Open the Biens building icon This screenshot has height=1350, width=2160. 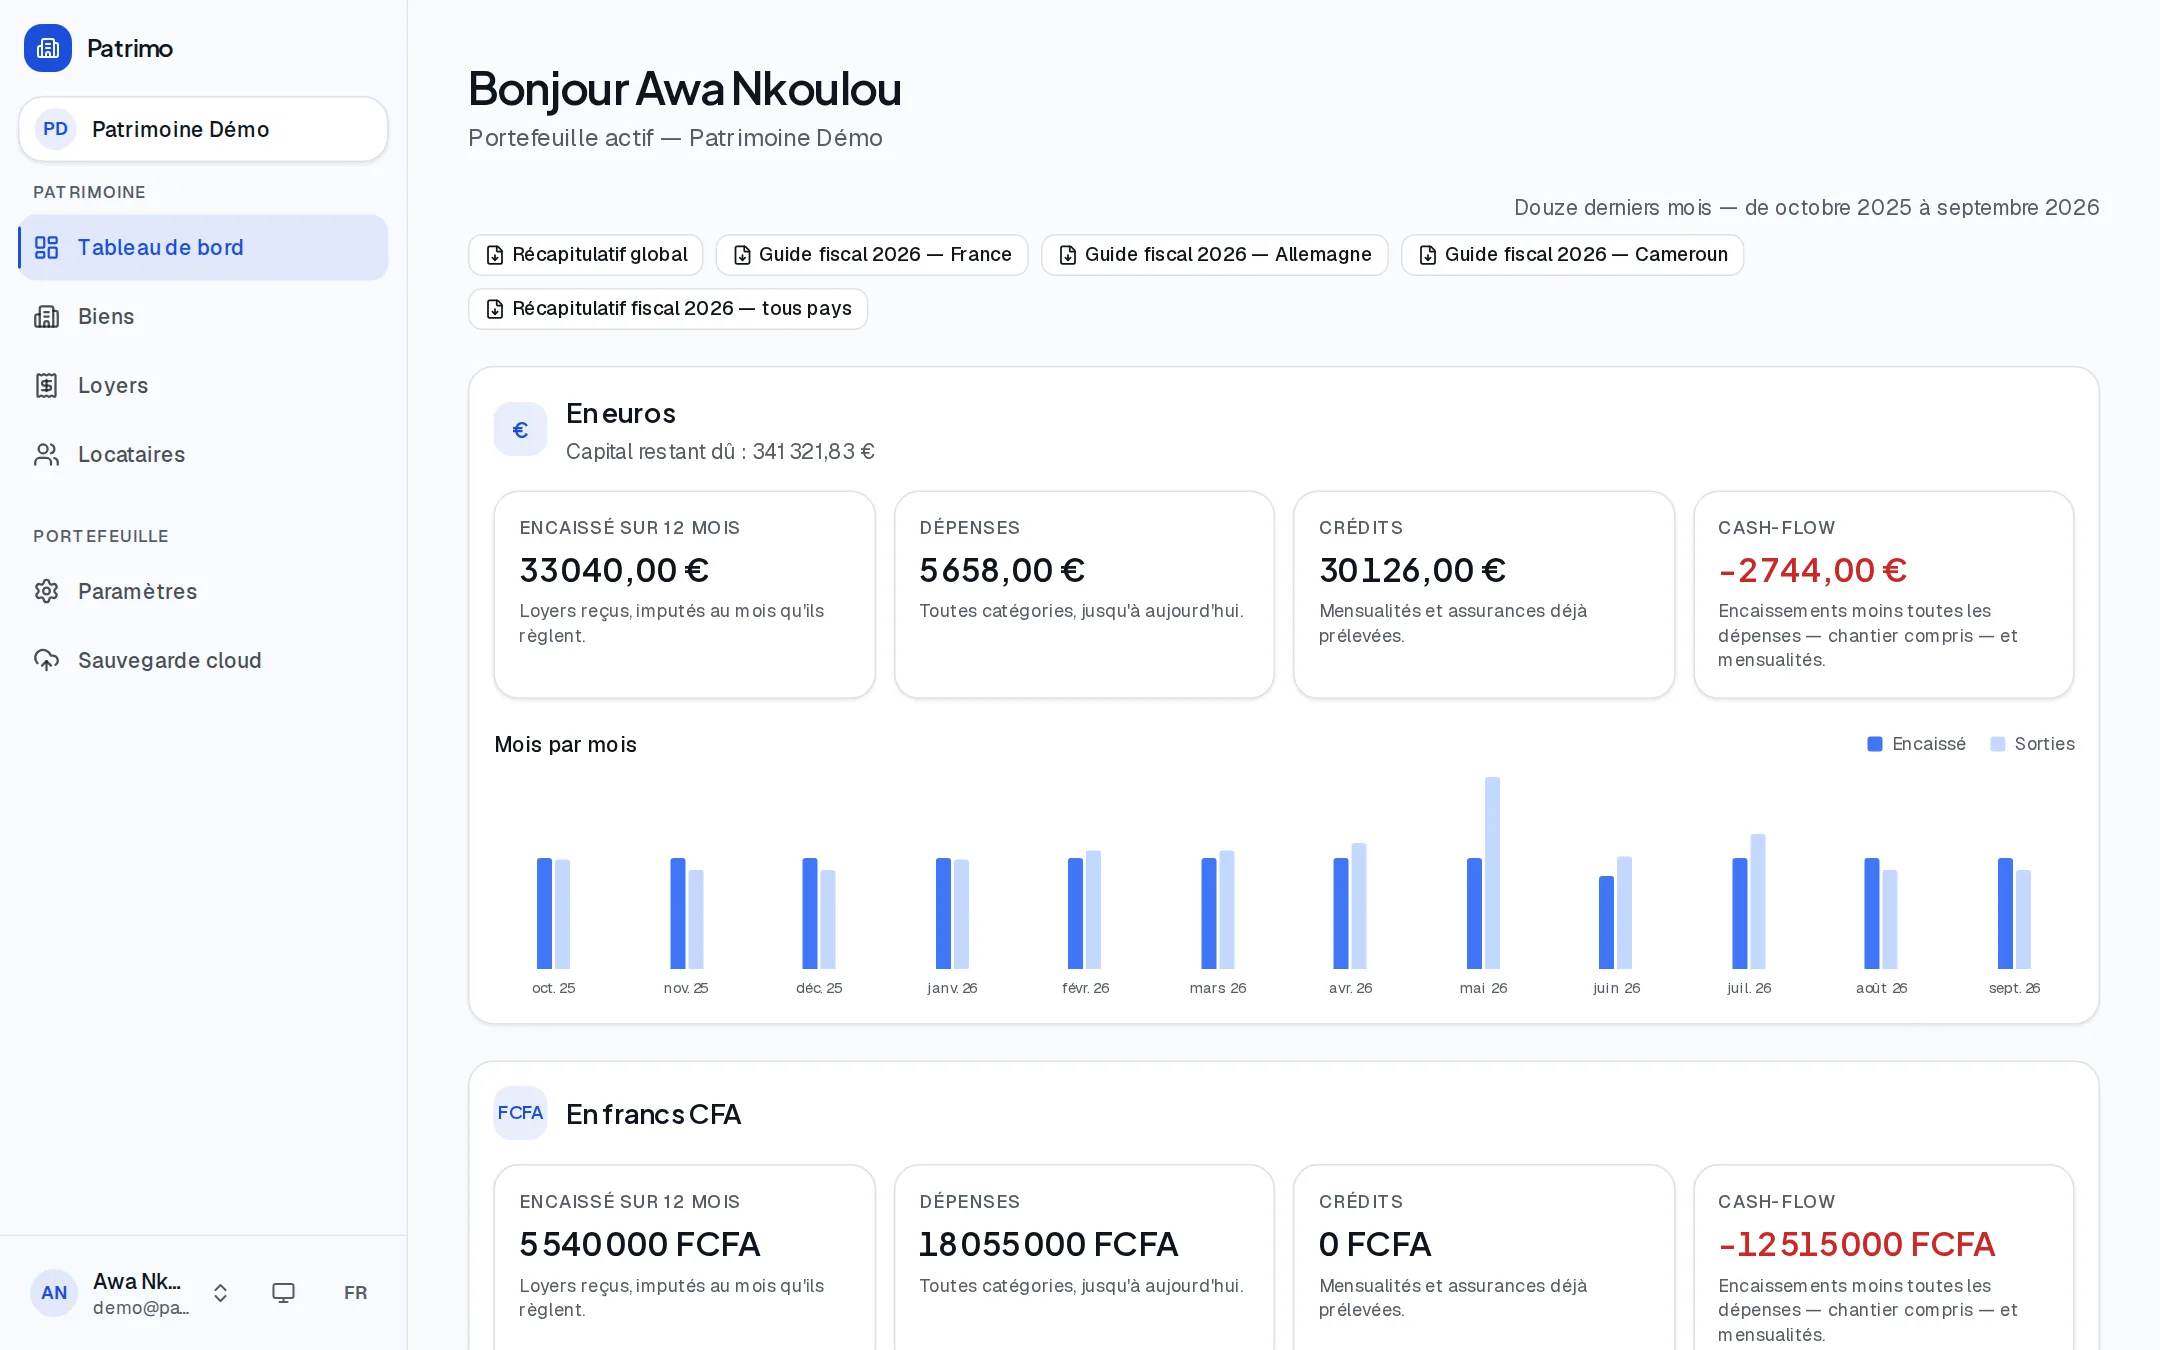(x=47, y=317)
